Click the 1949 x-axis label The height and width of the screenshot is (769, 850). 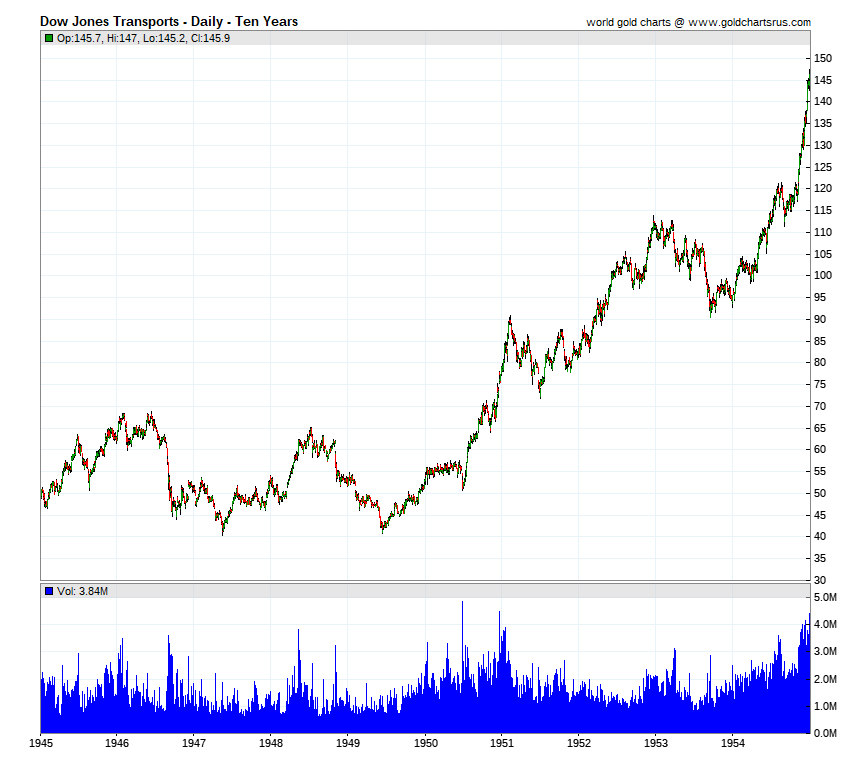pos(347,743)
